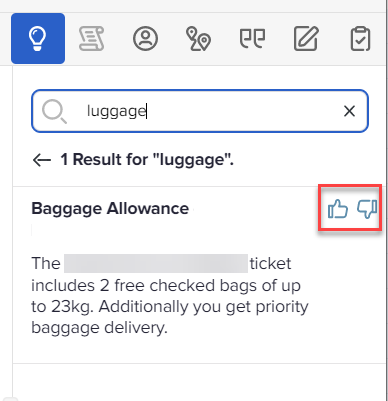Click the 'baggage delivery.' closing line
Viewport: 388px width, 401px height.
[x=99, y=328]
